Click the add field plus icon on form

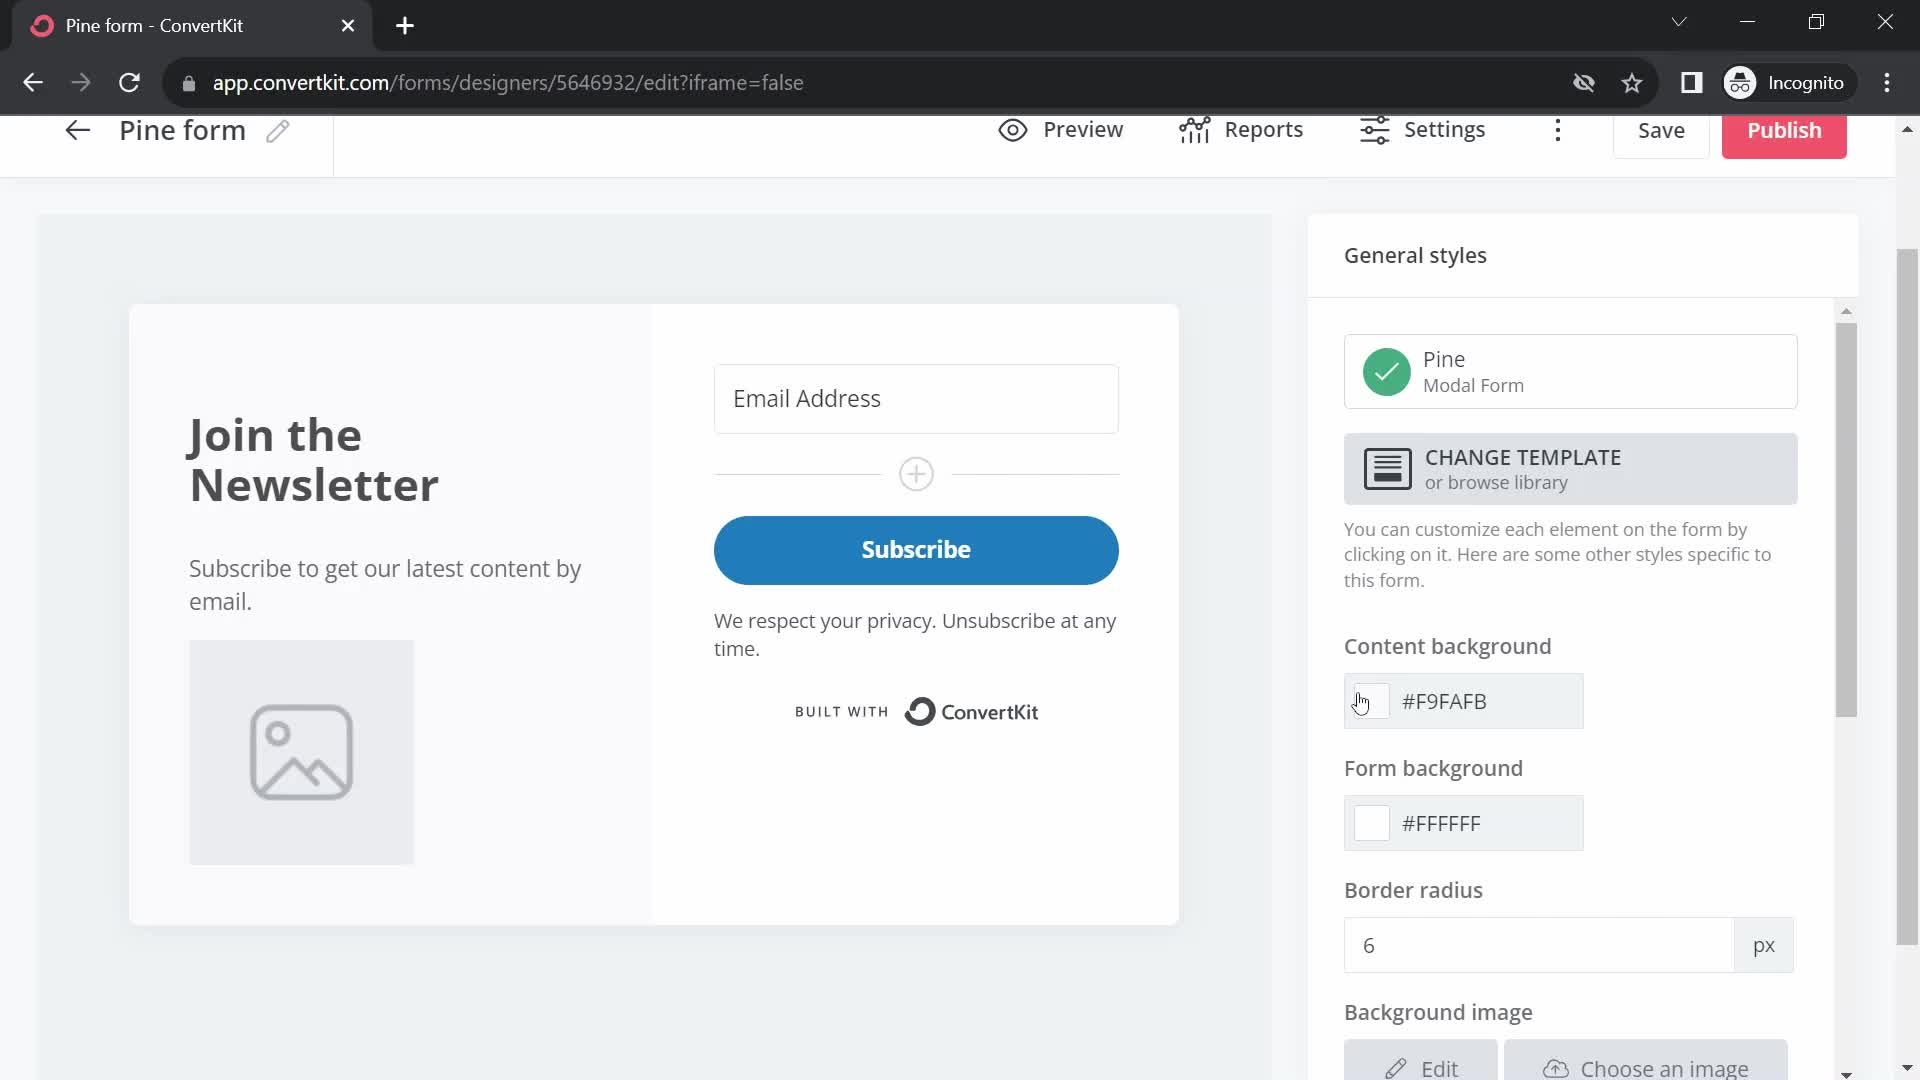[x=916, y=473]
